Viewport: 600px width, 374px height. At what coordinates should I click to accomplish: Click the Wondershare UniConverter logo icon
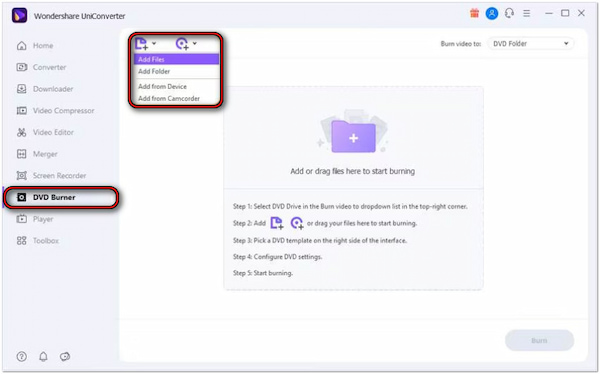coord(19,16)
